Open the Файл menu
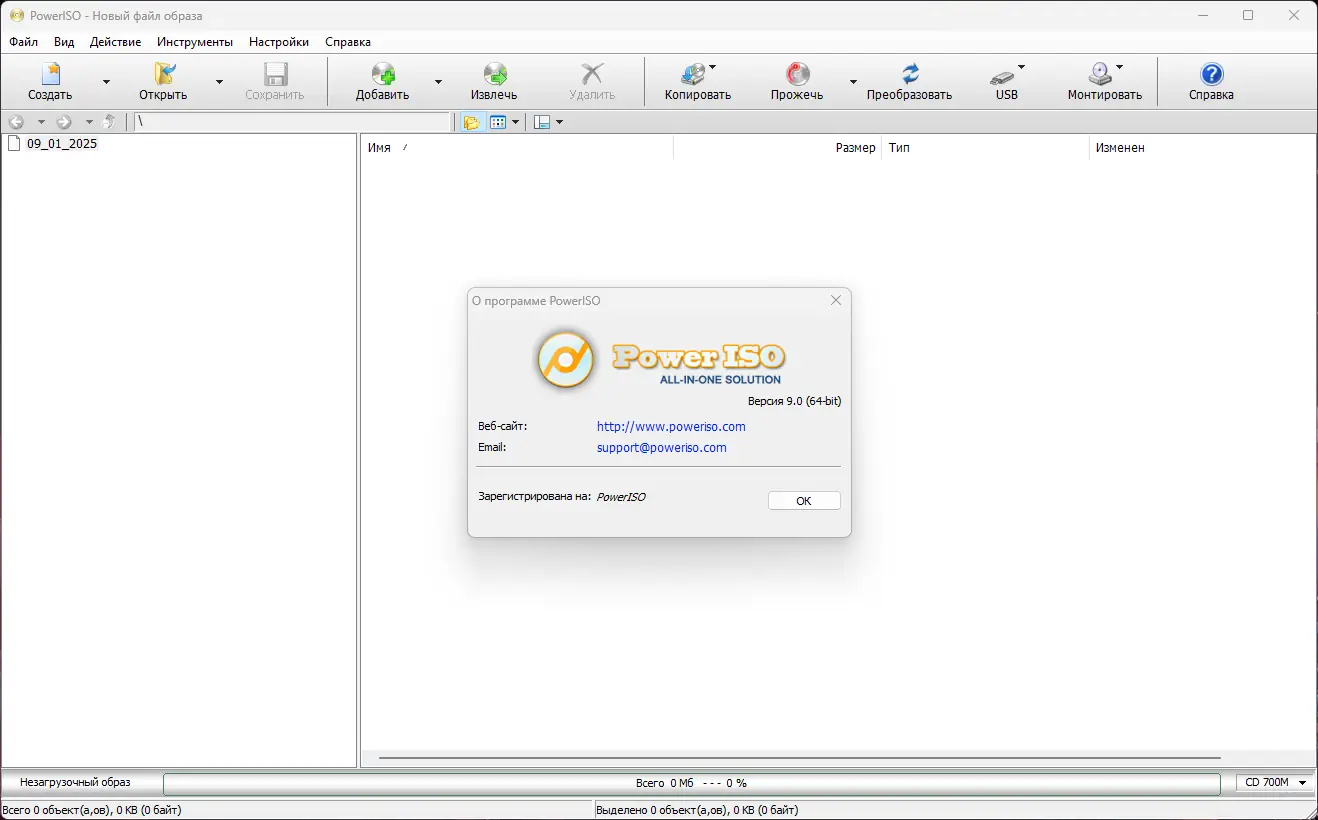 click(x=24, y=42)
